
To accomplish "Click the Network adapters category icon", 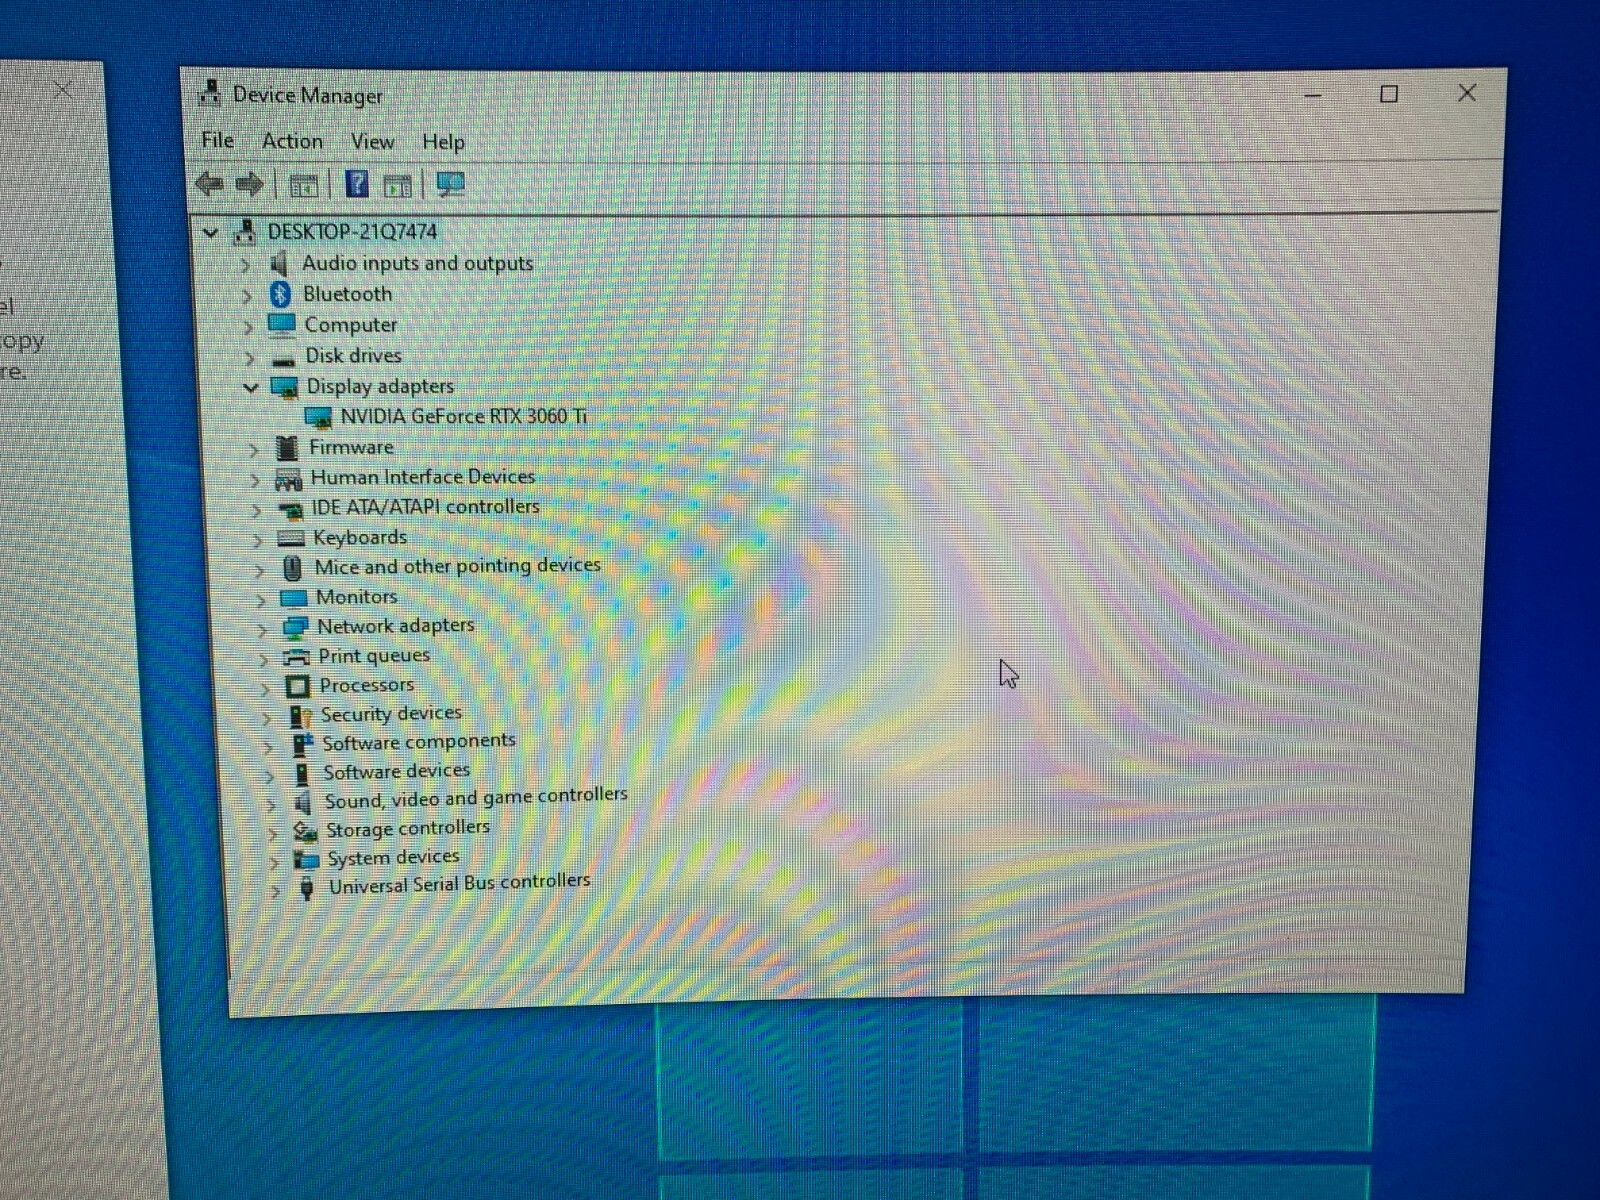I will (x=295, y=628).
